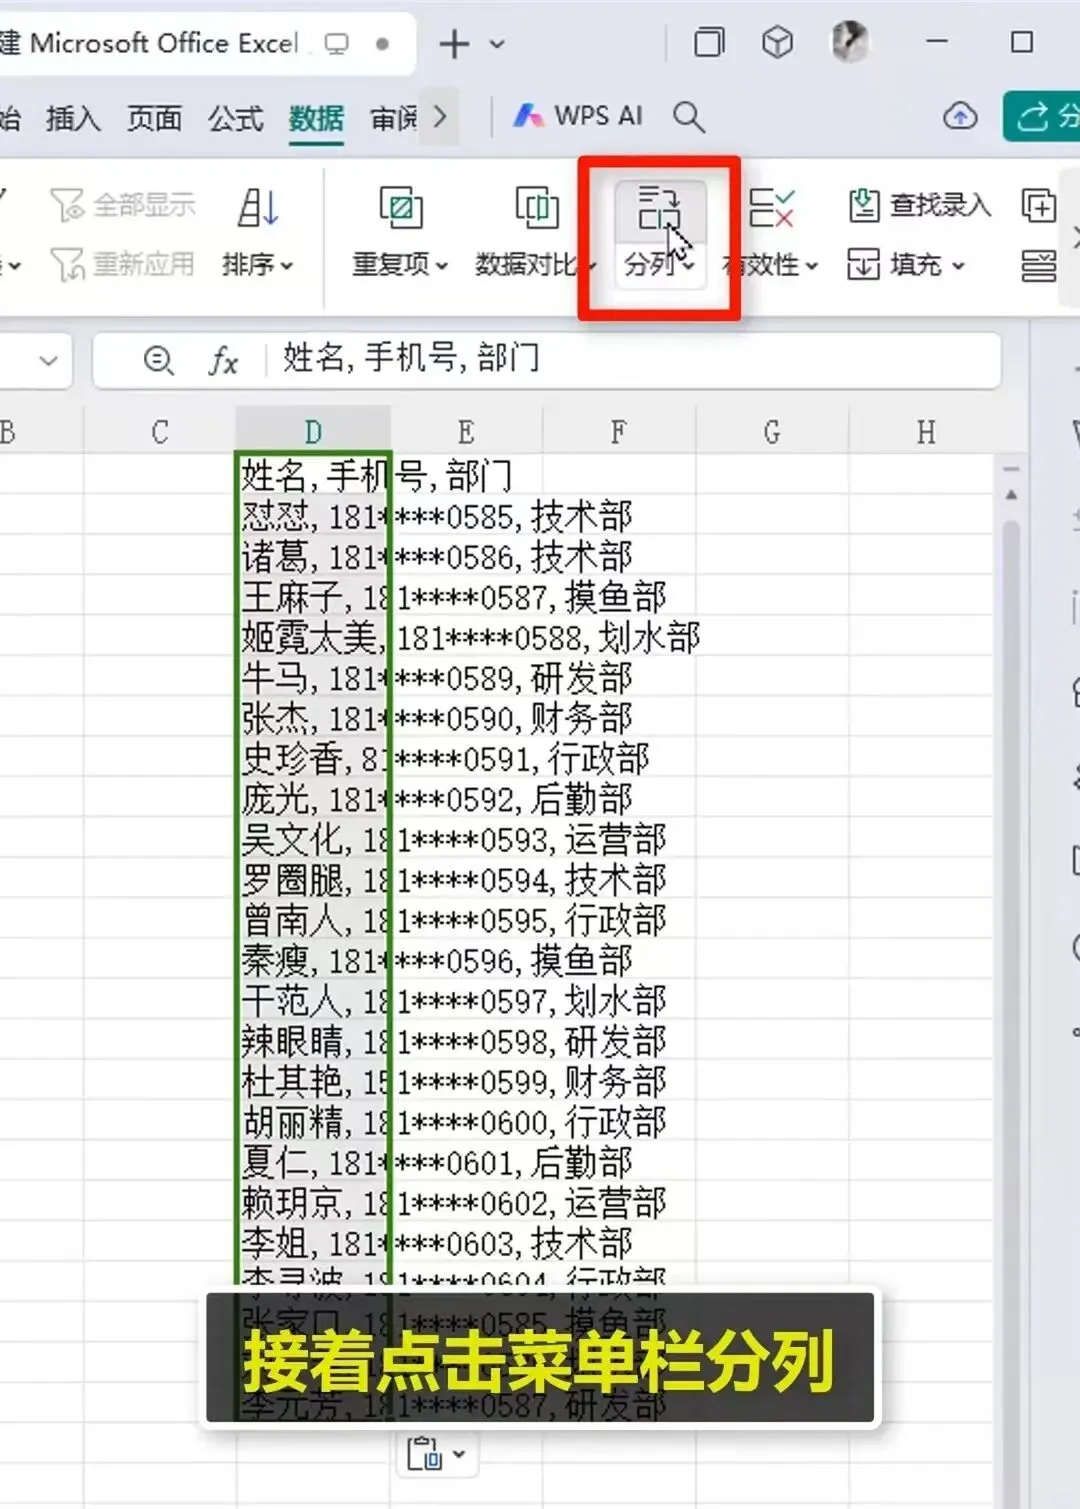Click the cell starting with 史珍香
1080x1509 pixels.
(313, 758)
